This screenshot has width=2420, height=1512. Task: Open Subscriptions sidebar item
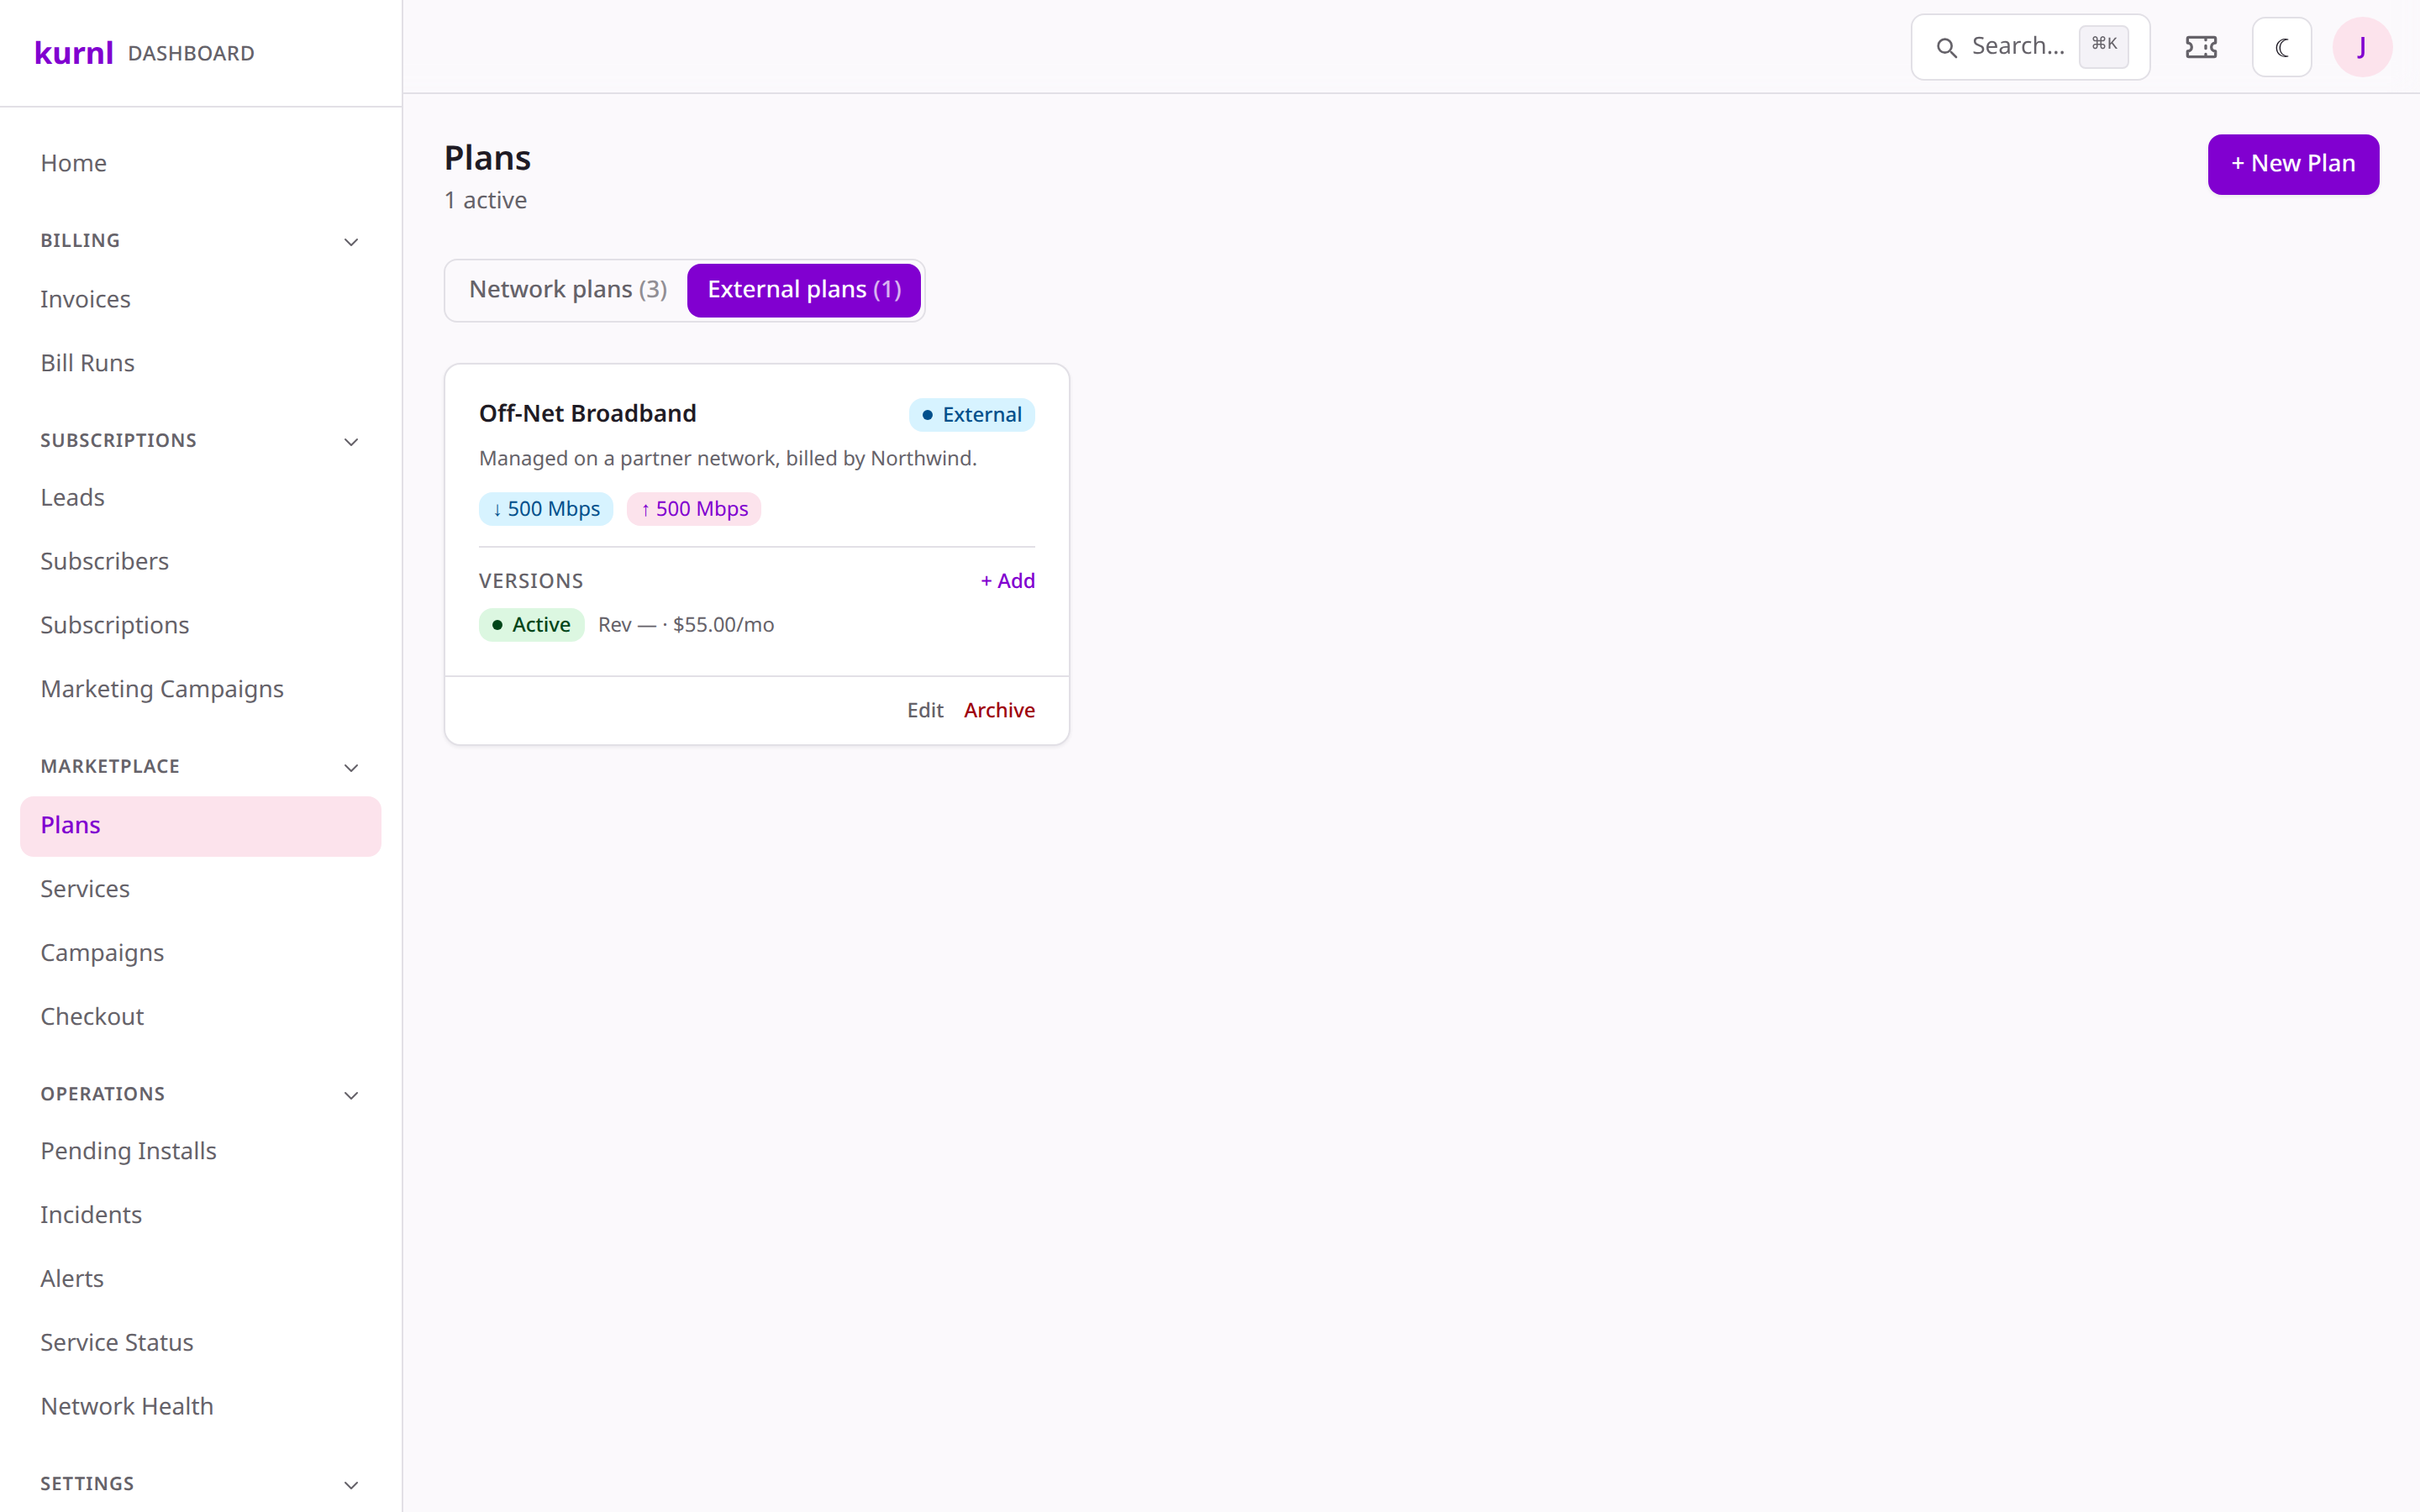click(x=200, y=625)
